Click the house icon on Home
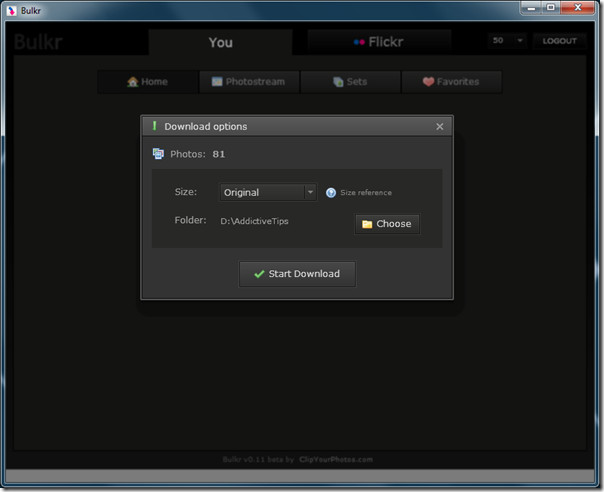The height and width of the screenshot is (492, 604). (133, 82)
